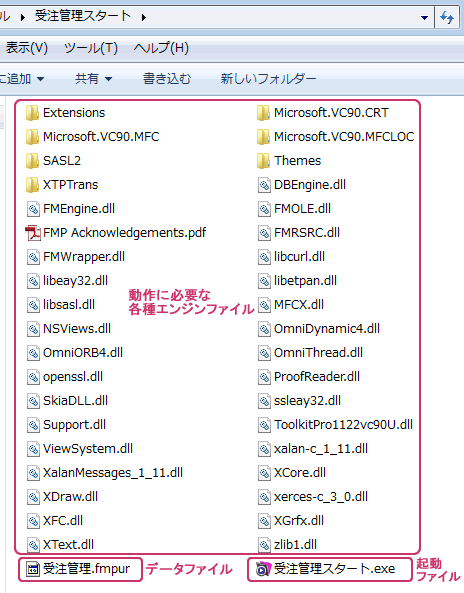The width and height of the screenshot is (464, 593).
Task: Open the 表示(V) menu
Action: click(26, 48)
